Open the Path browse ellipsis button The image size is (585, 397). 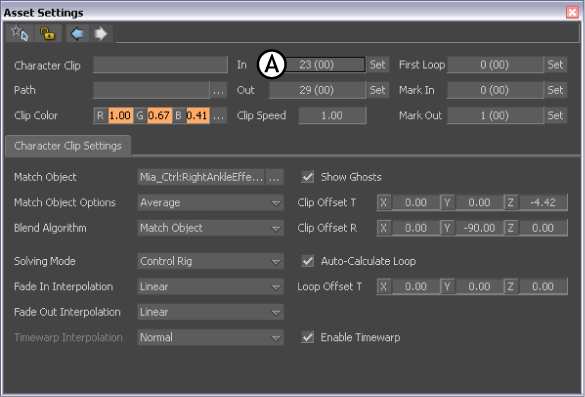[x=218, y=90]
